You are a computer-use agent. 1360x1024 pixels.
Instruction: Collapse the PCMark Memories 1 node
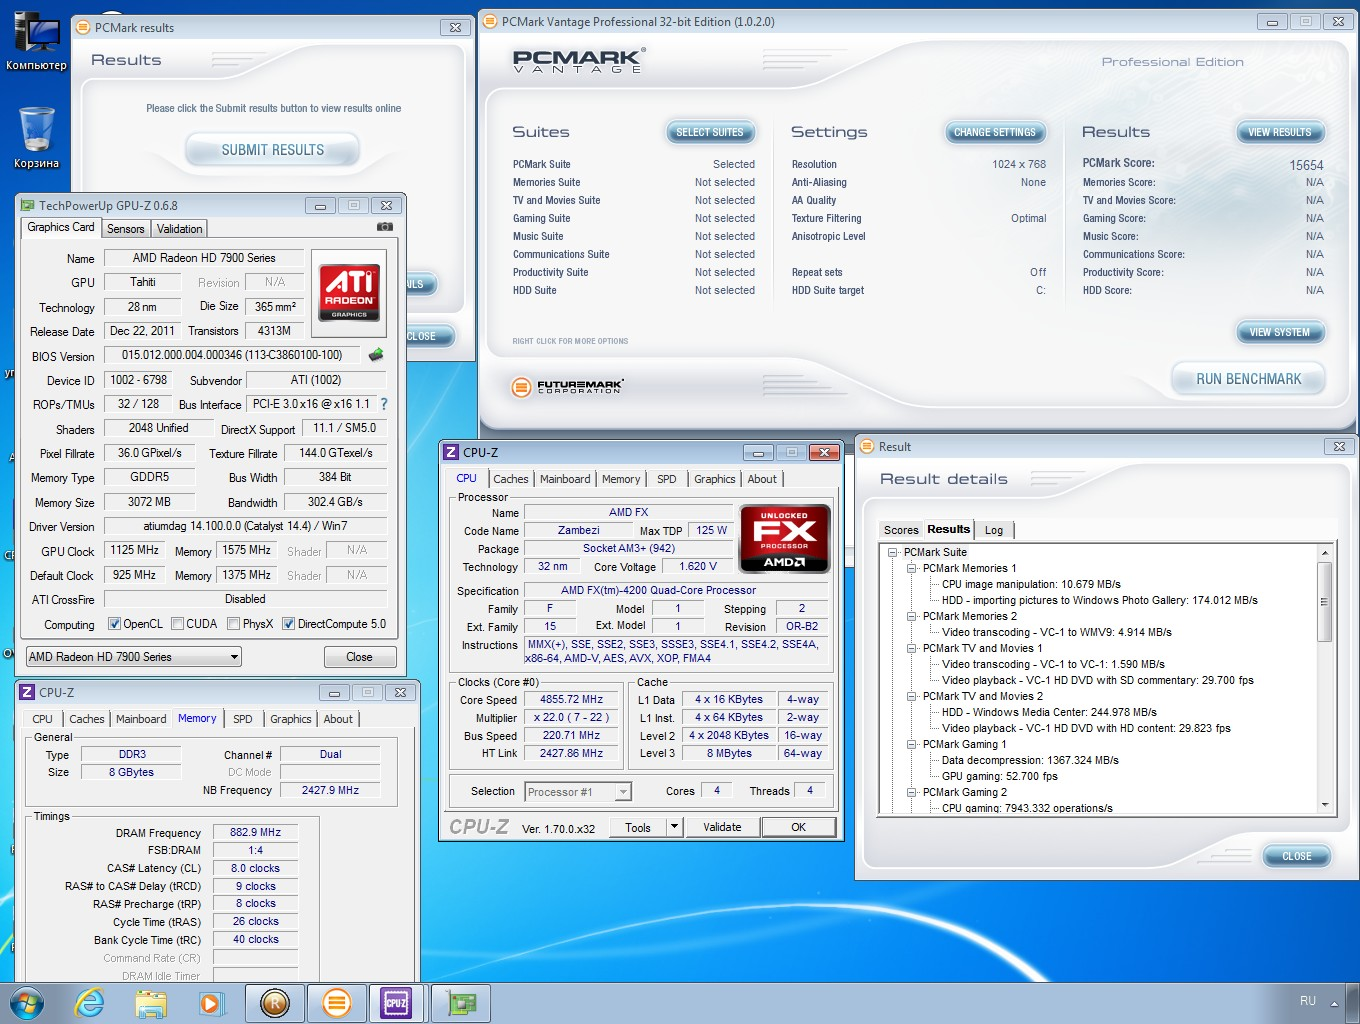[912, 568]
